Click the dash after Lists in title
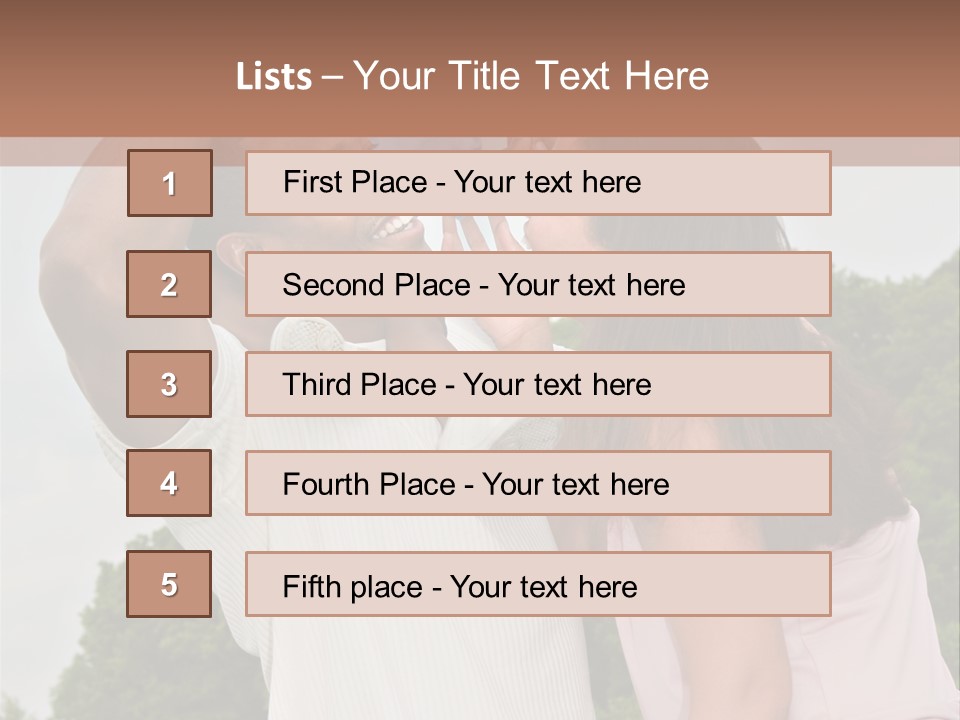This screenshot has width=960, height=720. click(332, 76)
